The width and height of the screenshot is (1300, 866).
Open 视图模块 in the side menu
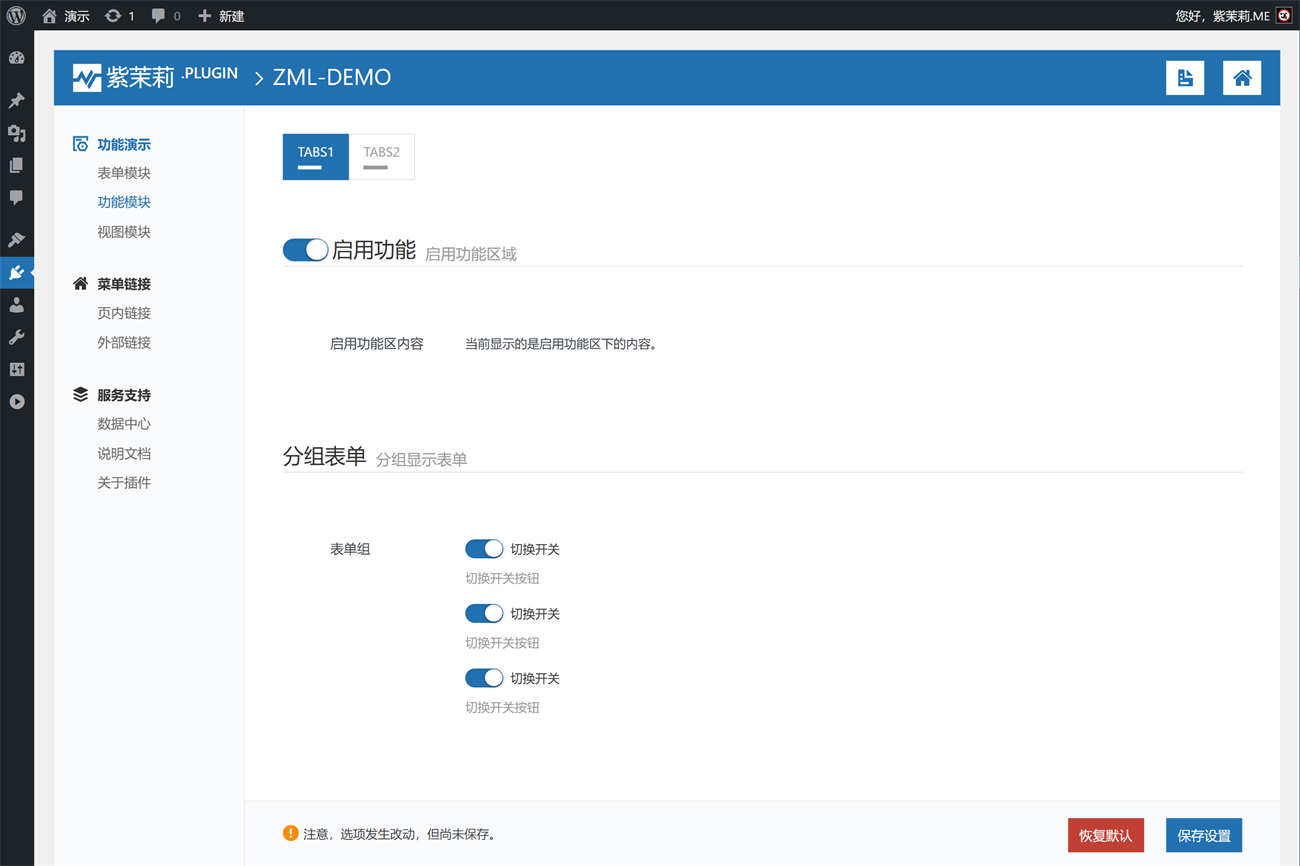124,232
